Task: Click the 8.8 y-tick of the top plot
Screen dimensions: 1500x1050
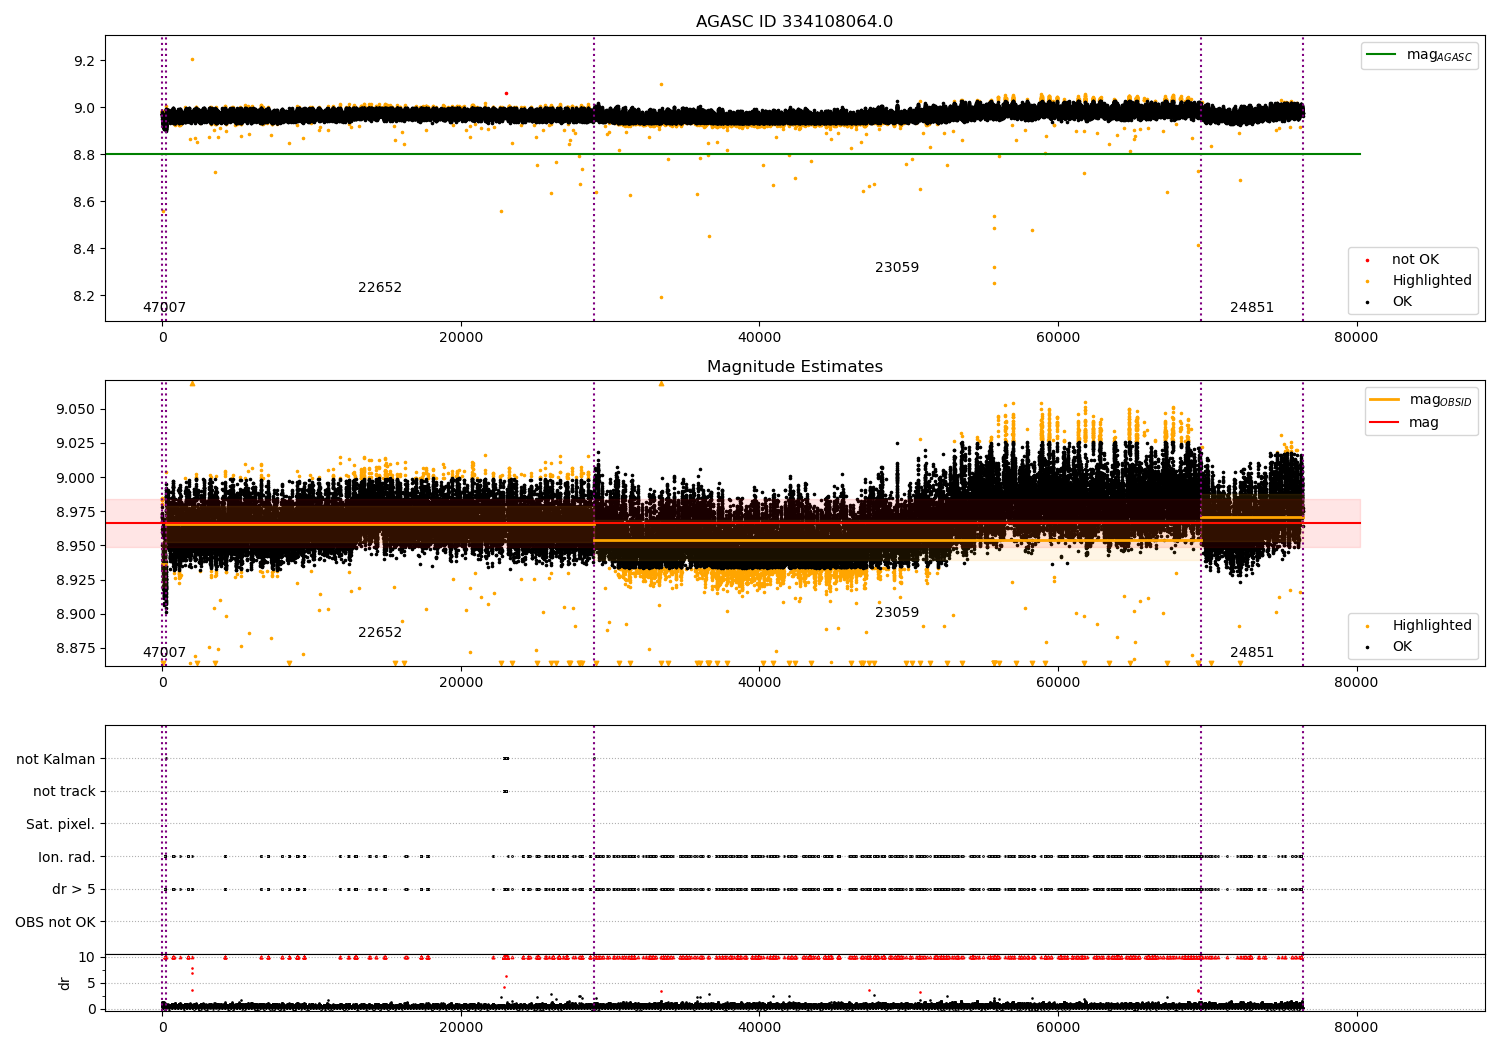Action: click(x=84, y=155)
